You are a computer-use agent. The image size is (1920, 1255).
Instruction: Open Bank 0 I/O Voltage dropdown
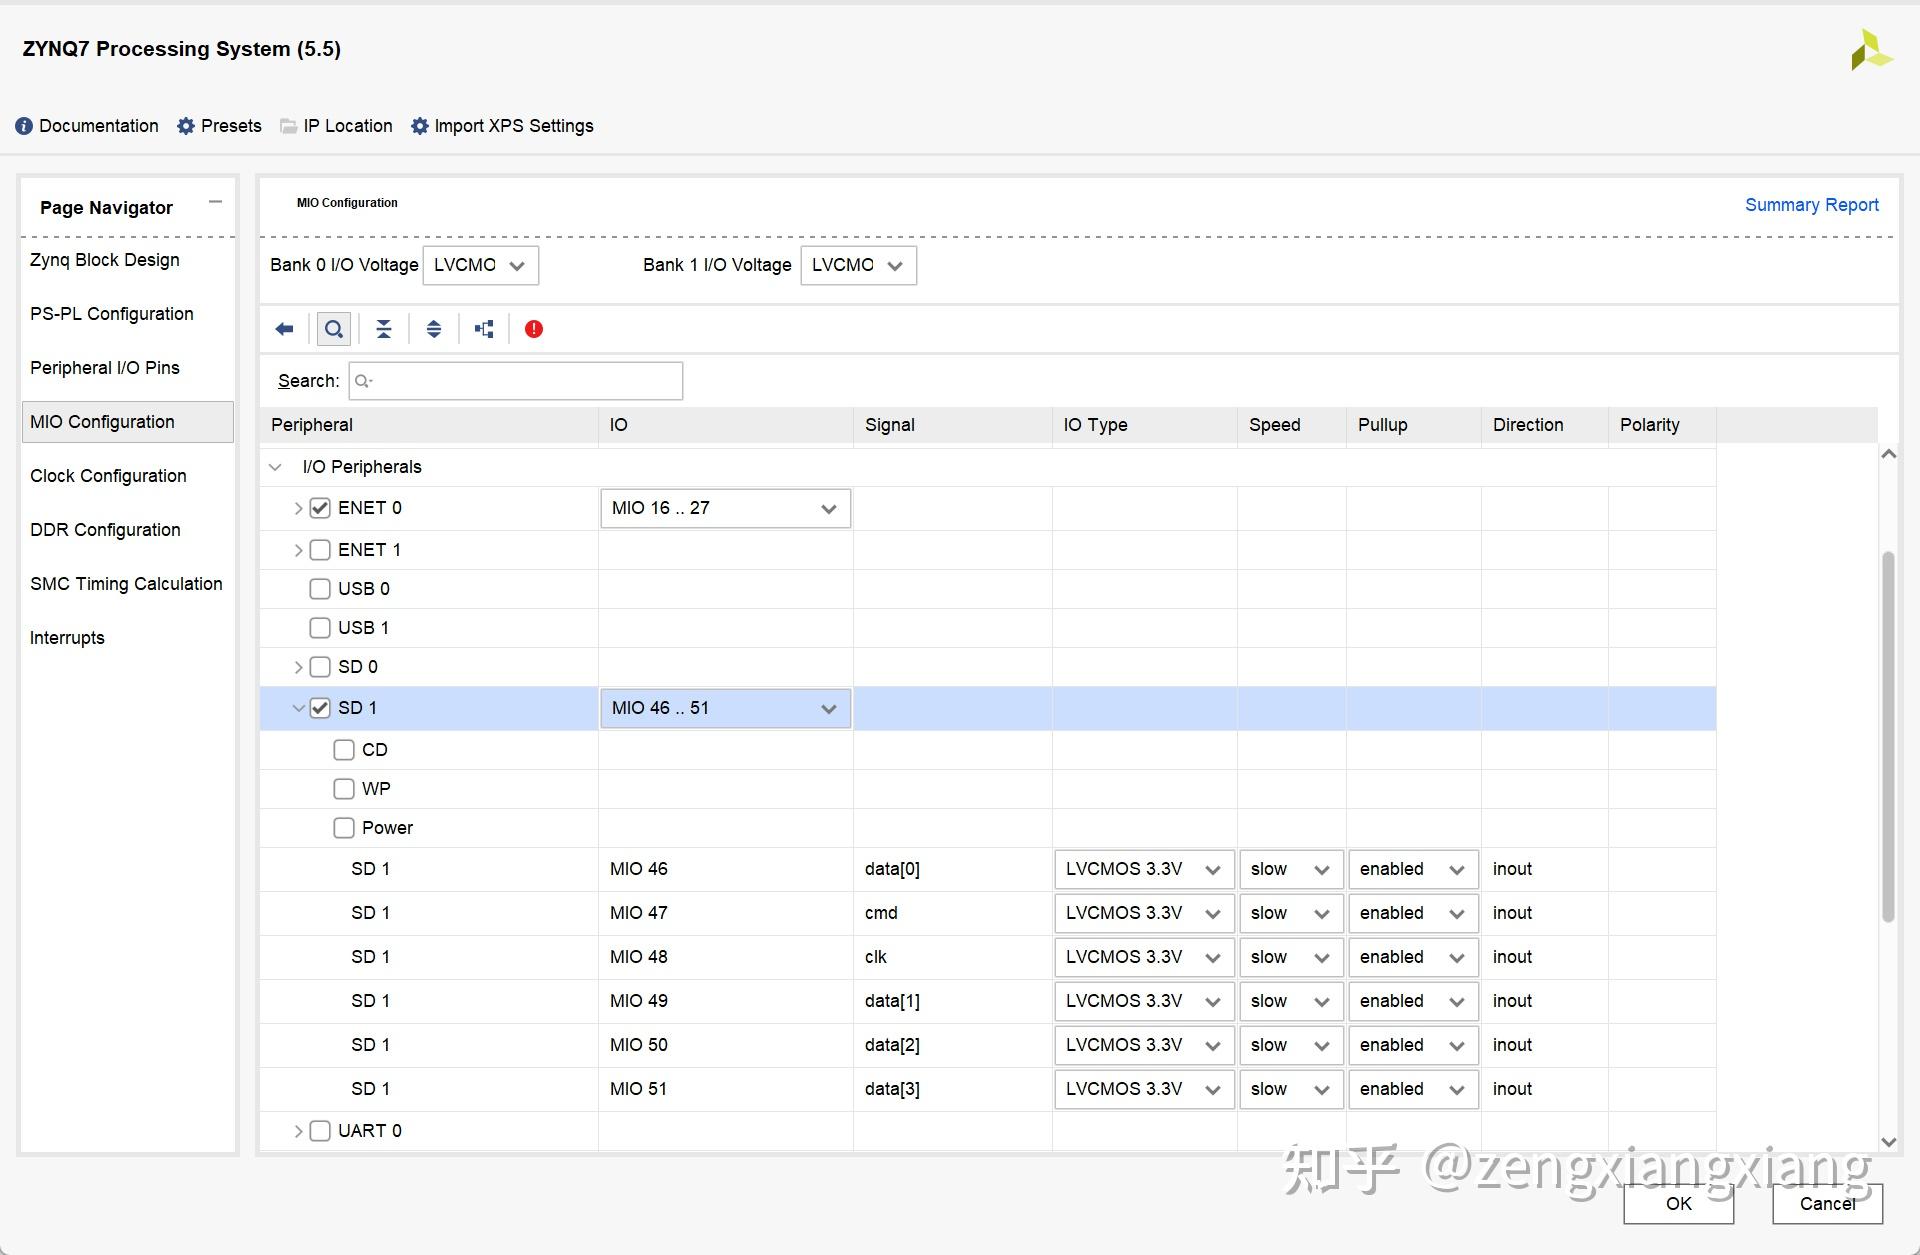(481, 265)
